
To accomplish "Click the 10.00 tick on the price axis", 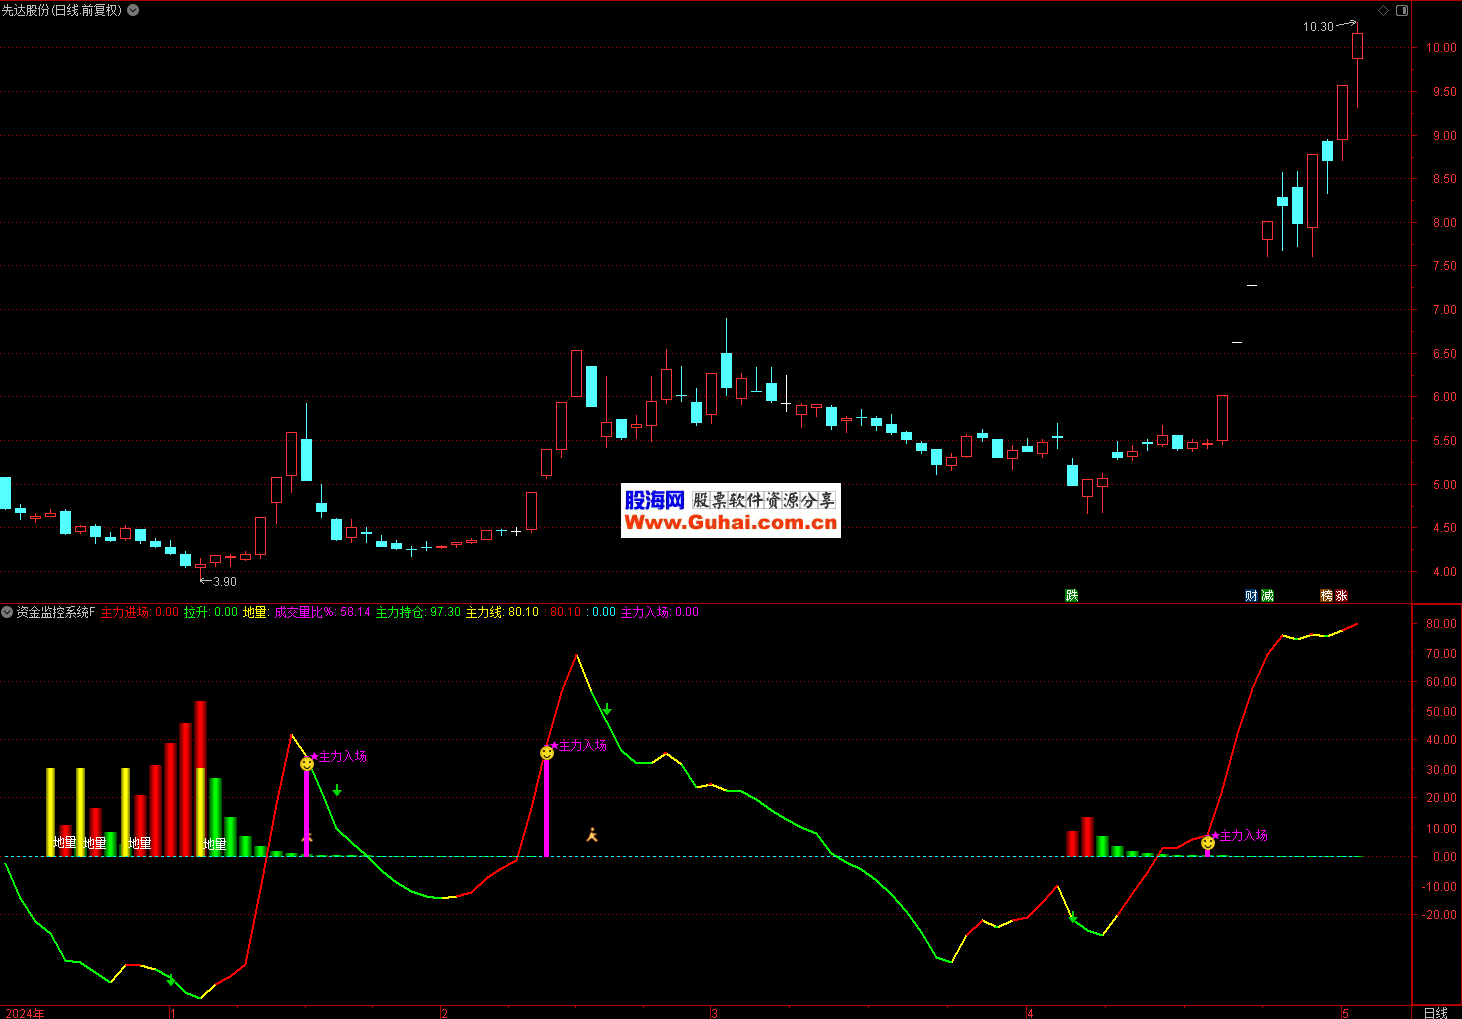I will [1441, 48].
